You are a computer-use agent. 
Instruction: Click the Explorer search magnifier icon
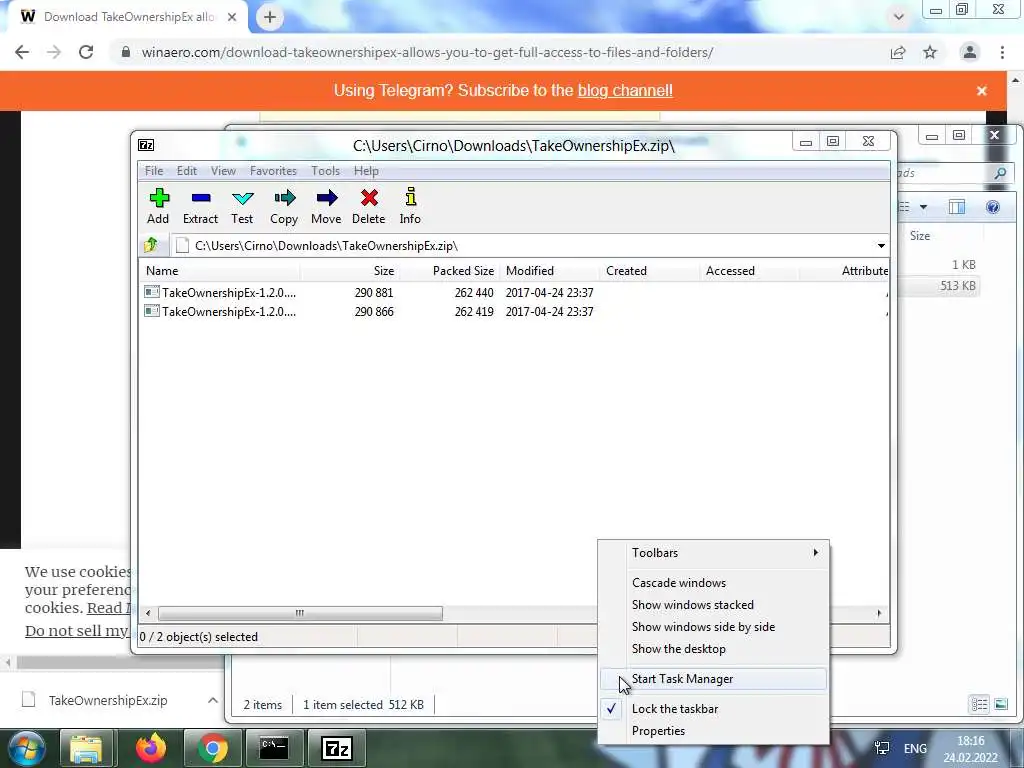1000,173
